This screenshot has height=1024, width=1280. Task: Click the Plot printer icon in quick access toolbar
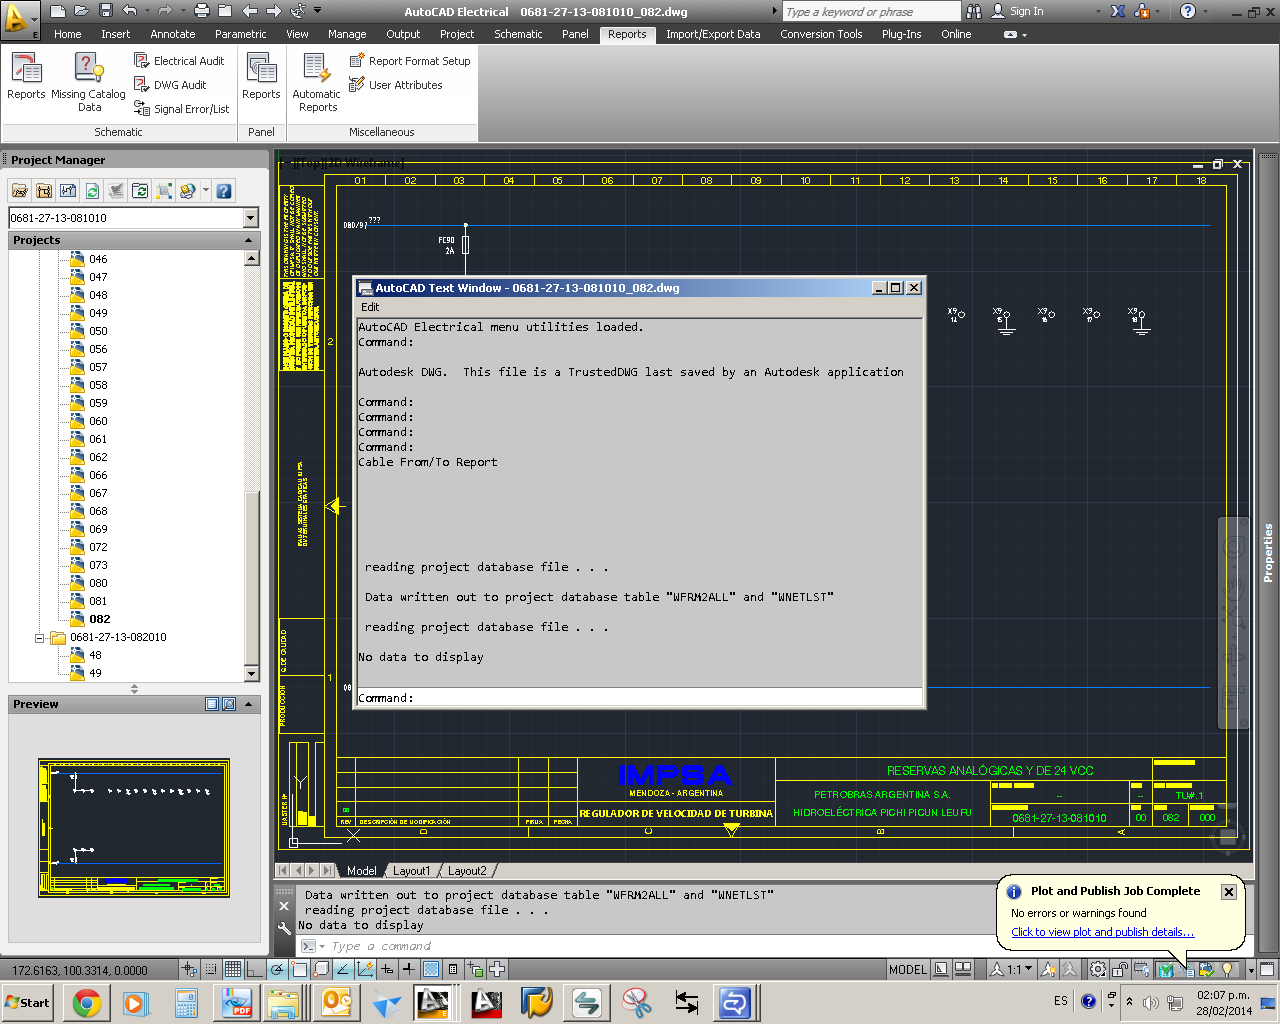tap(202, 11)
